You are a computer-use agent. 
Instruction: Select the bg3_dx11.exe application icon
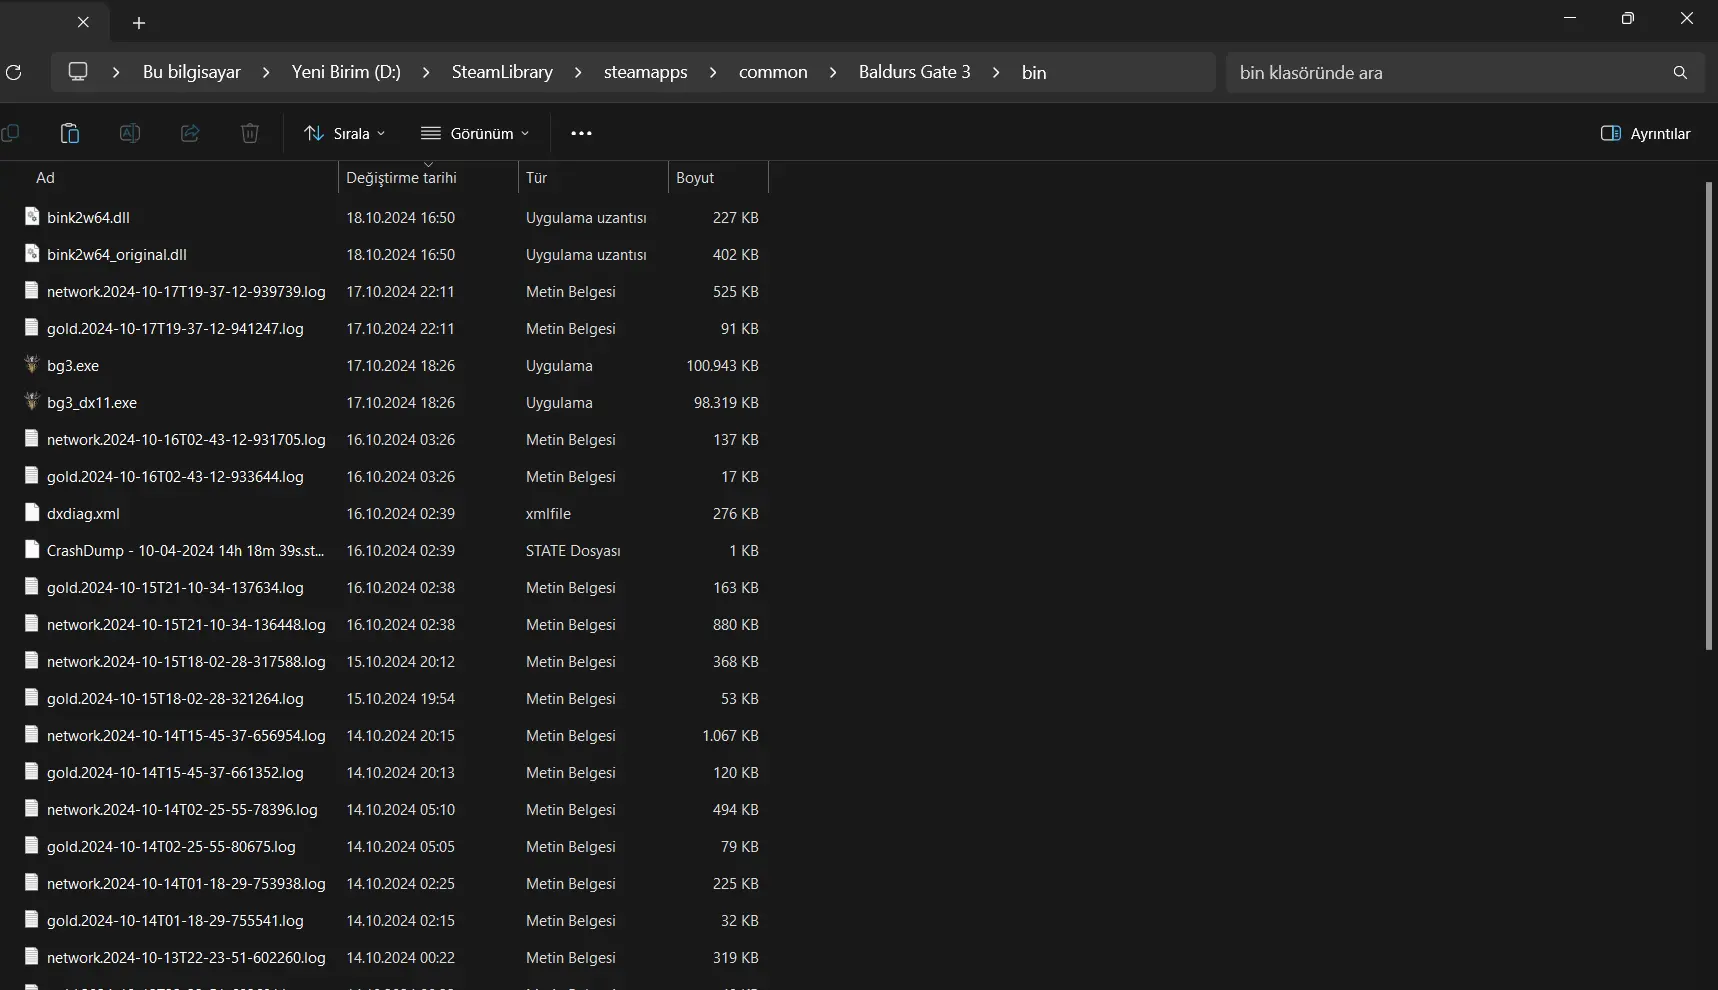32,402
